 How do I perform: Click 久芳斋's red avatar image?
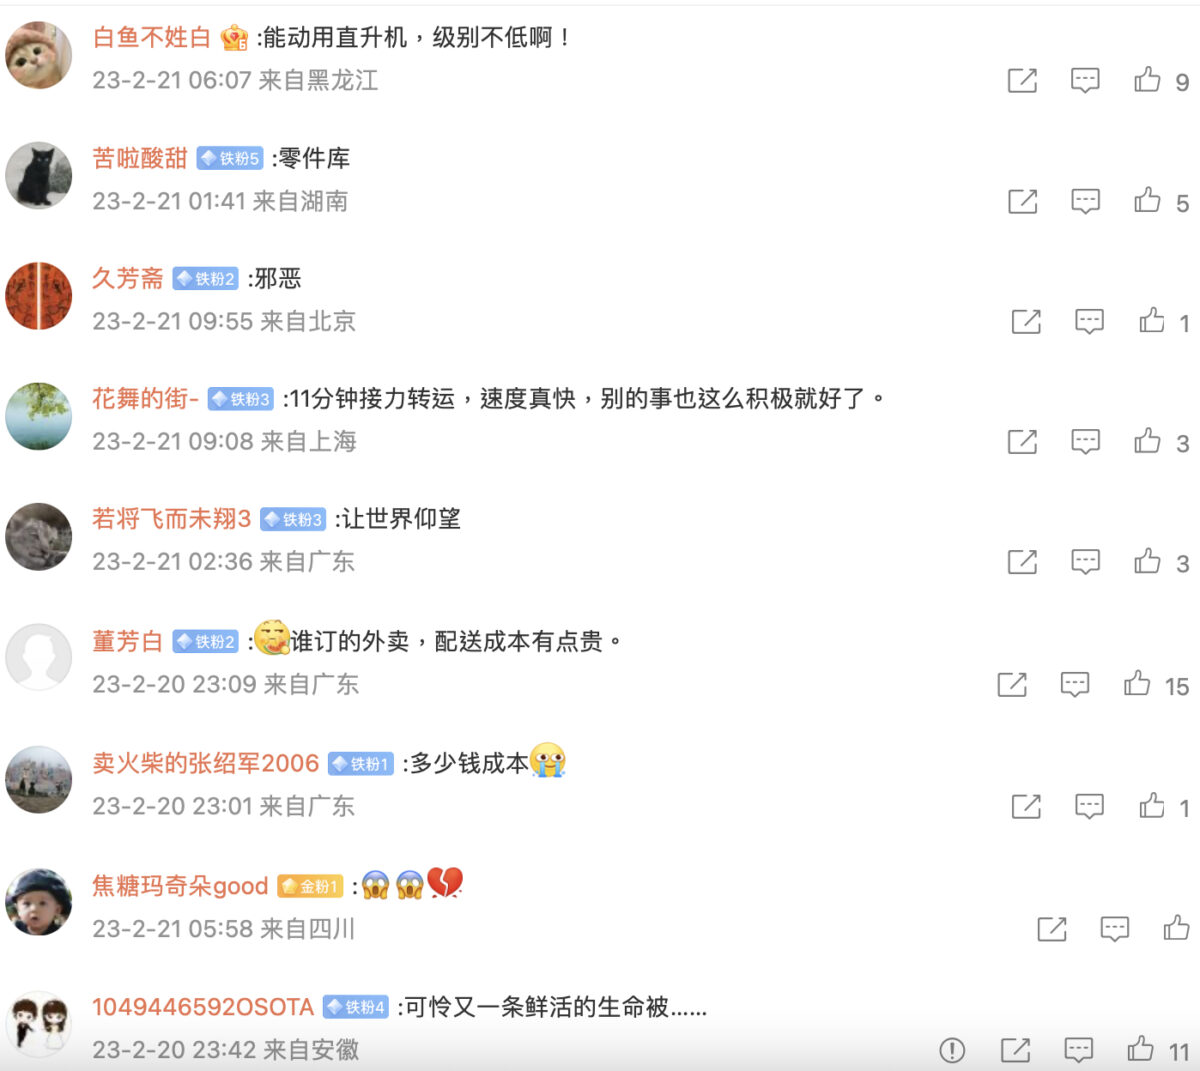[39, 296]
